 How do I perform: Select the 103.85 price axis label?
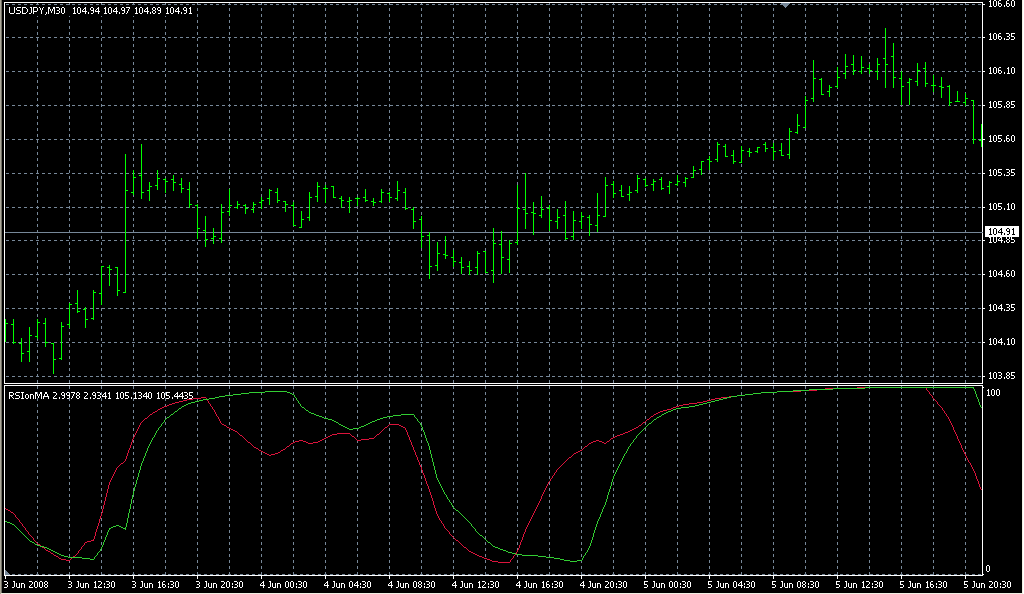coord(1001,376)
